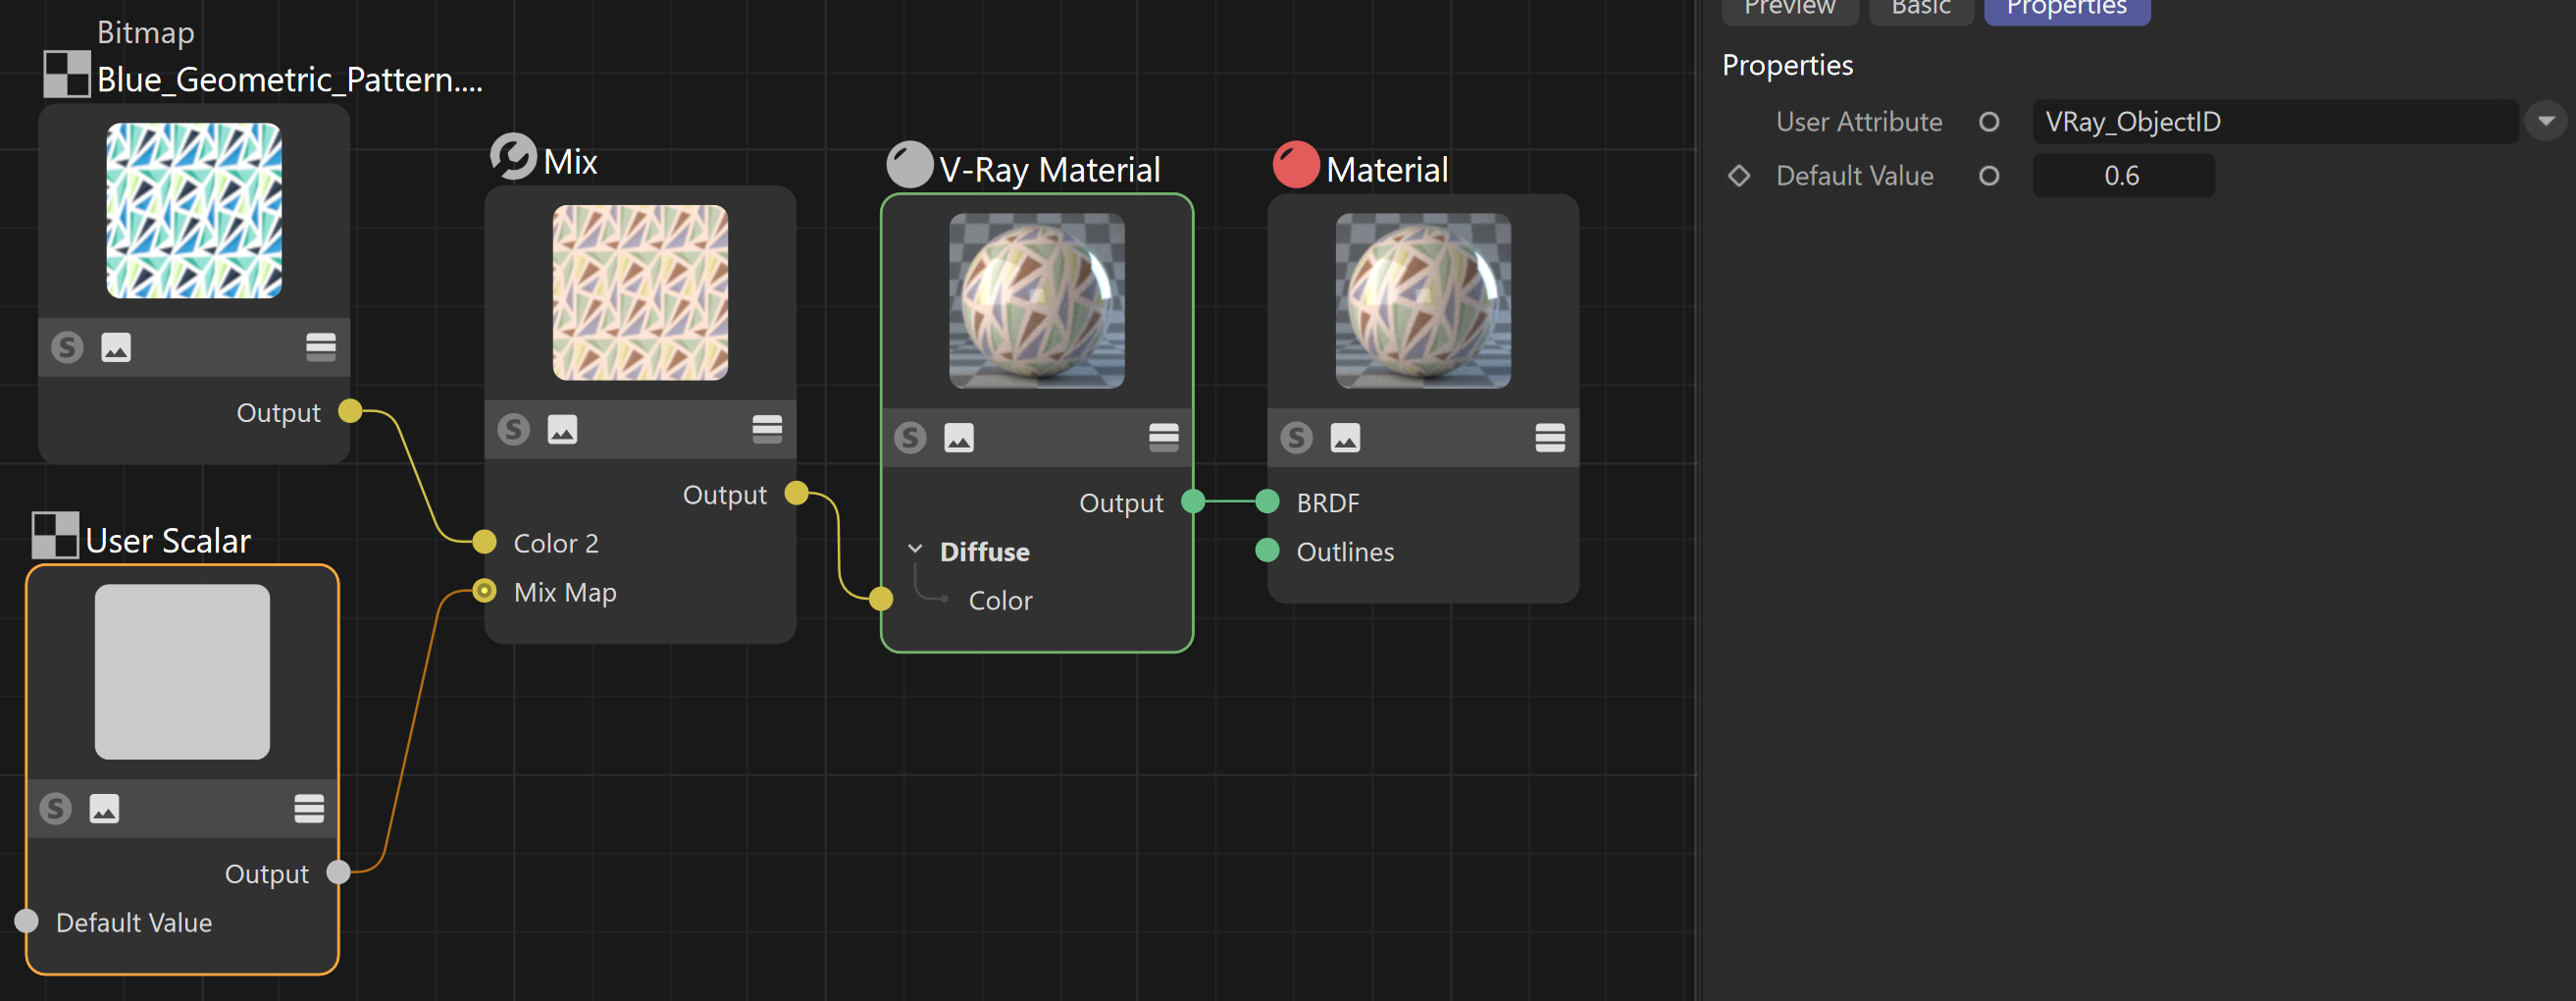Screen dimensions: 2576x1001
Task: Click the preview image icon on V-Ray Material node
Action: 959,437
